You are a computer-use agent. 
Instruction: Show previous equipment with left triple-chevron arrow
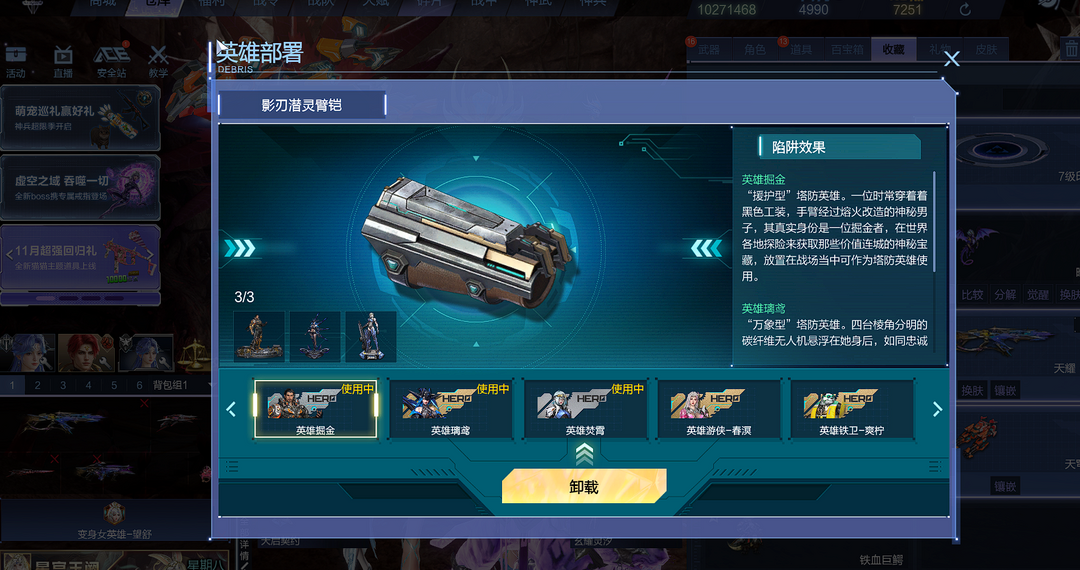[x=707, y=248]
